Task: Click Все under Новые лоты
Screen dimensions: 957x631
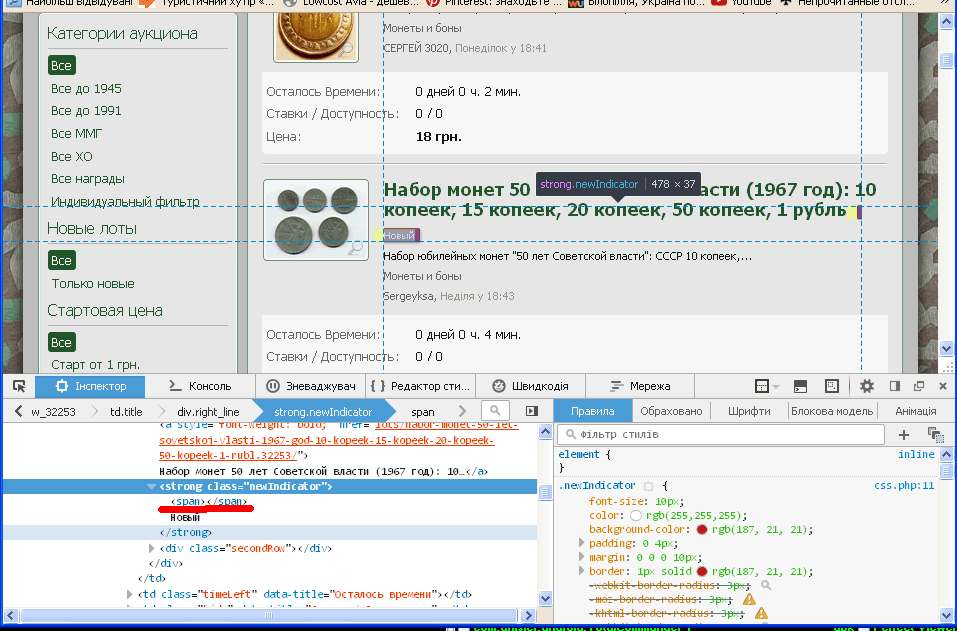Action: 61,261
